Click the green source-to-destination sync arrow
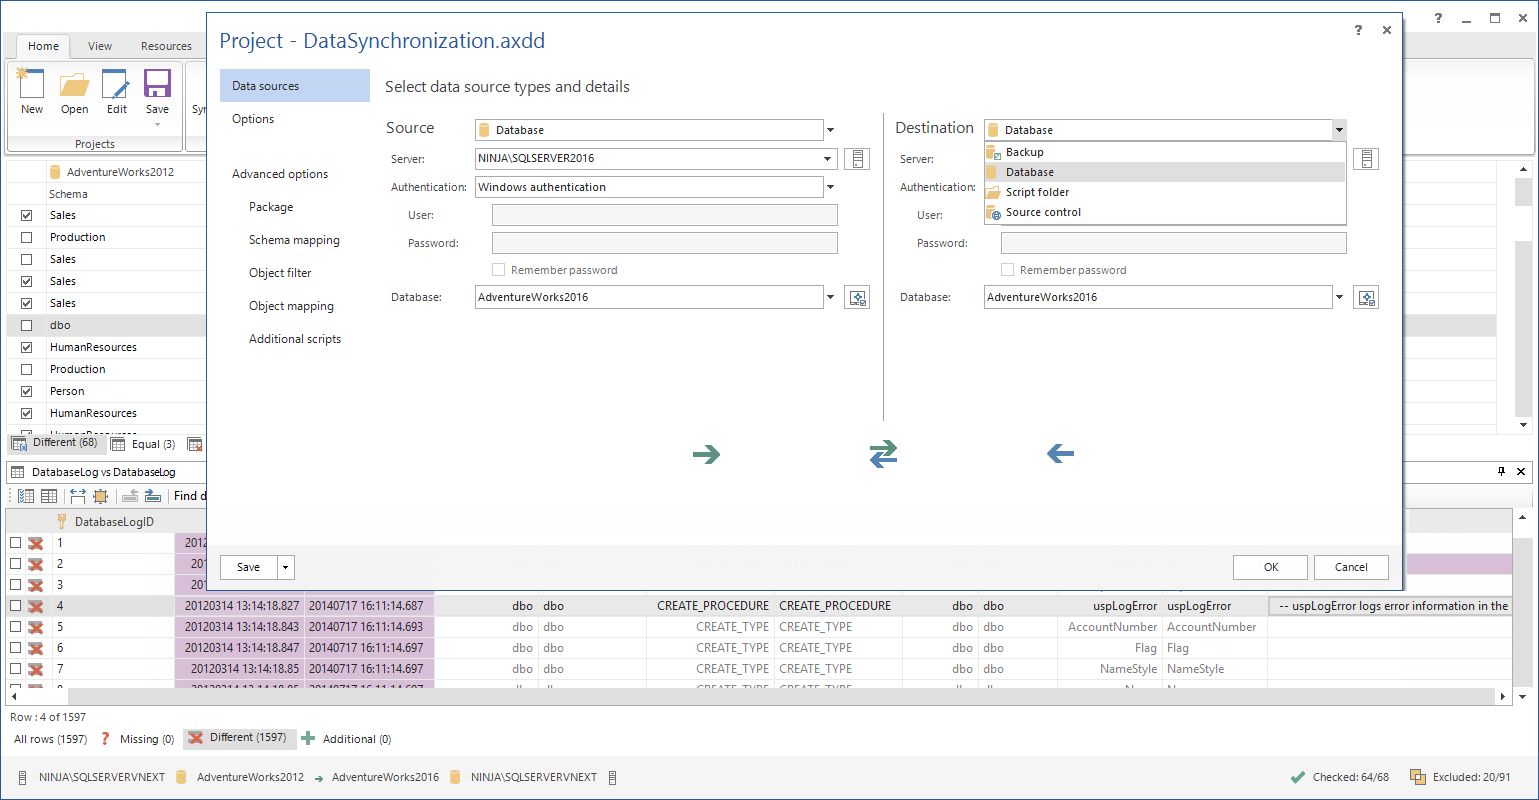 point(707,454)
